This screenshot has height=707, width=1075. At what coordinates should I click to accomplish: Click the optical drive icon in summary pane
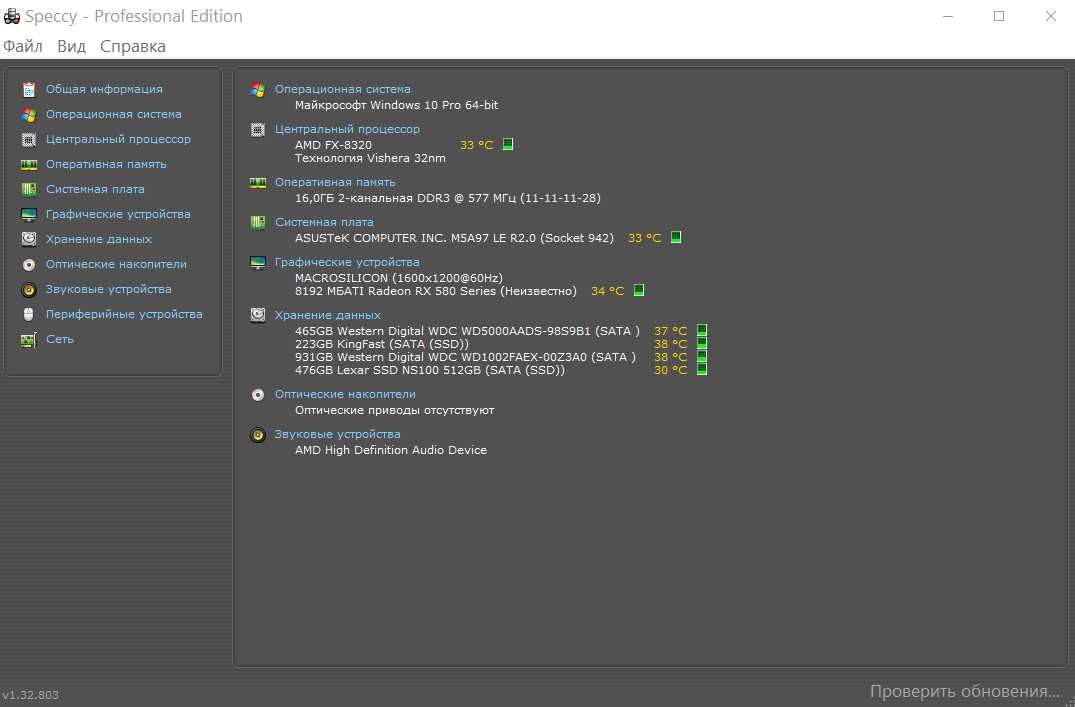[258, 395]
